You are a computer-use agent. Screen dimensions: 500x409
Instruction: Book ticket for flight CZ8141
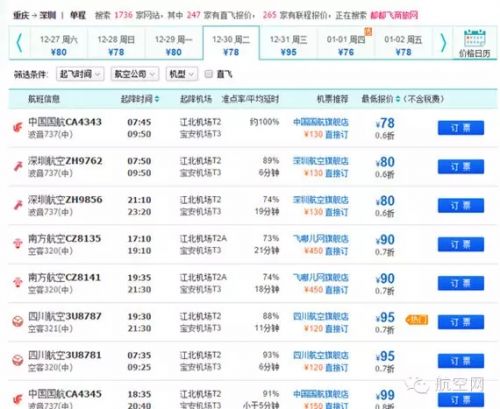click(461, 283)
